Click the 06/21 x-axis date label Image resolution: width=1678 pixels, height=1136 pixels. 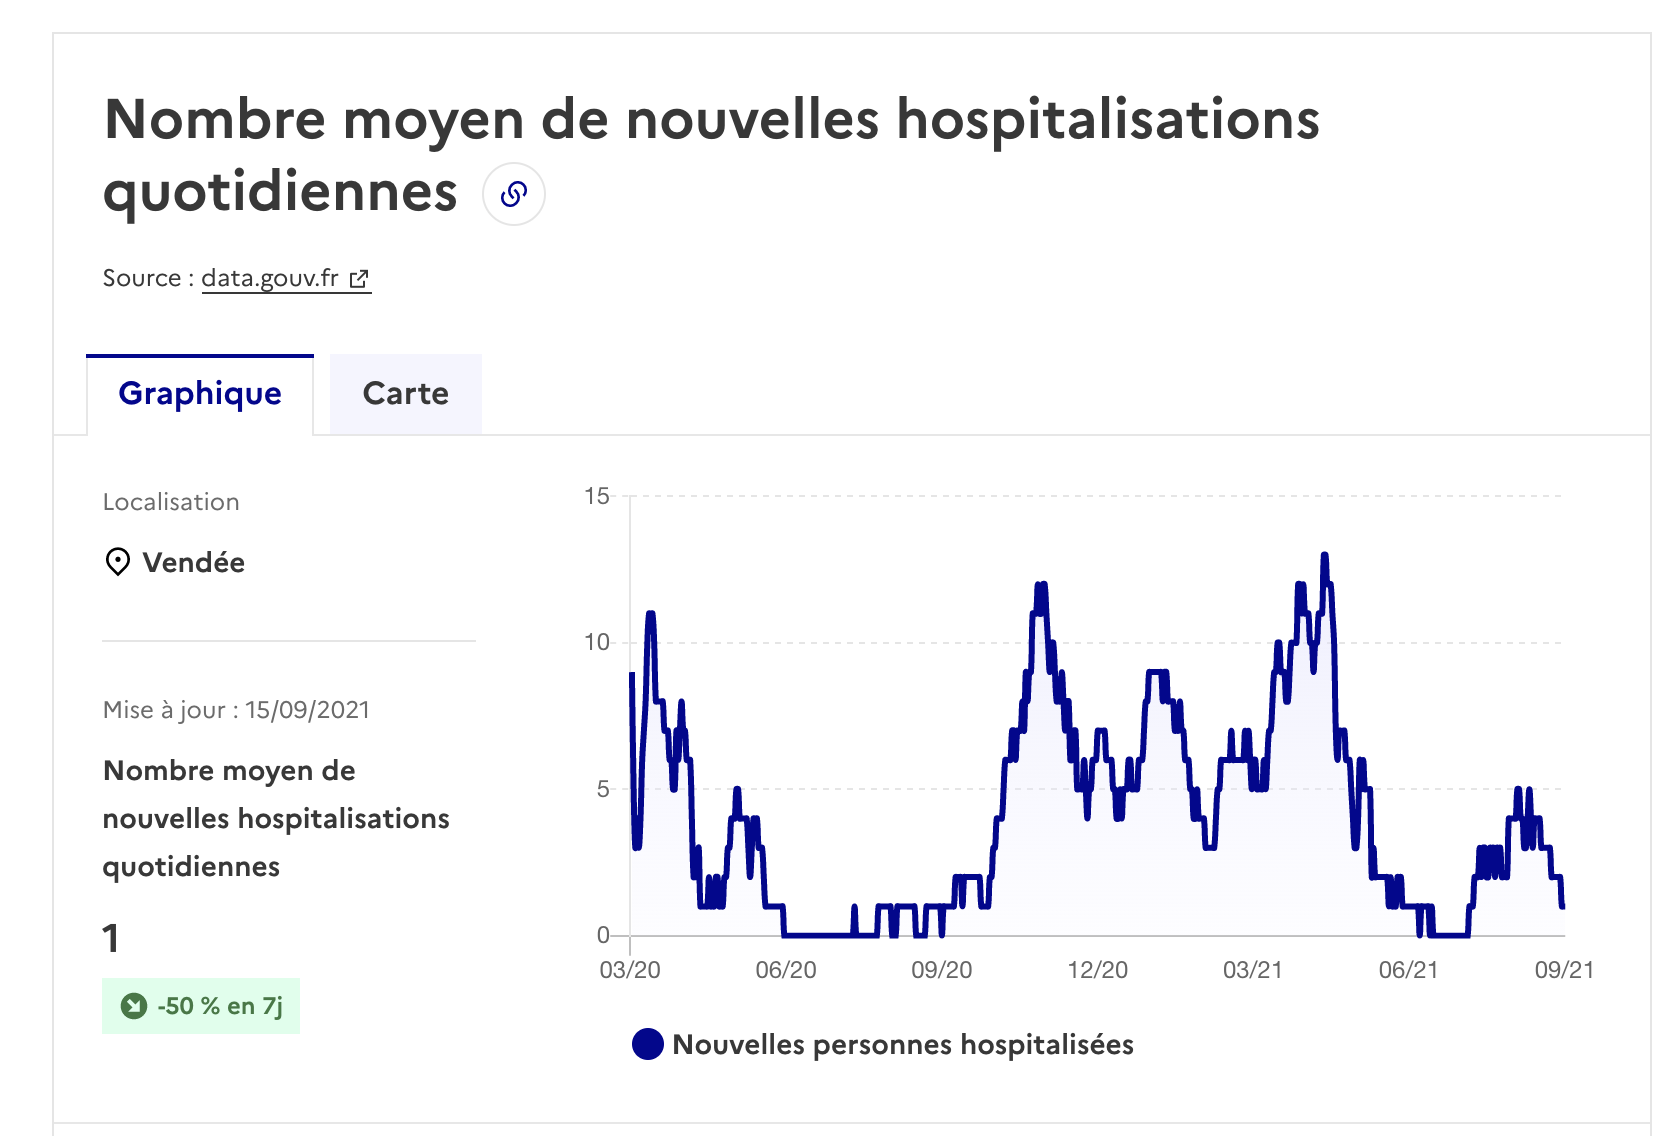[1409, 970]
